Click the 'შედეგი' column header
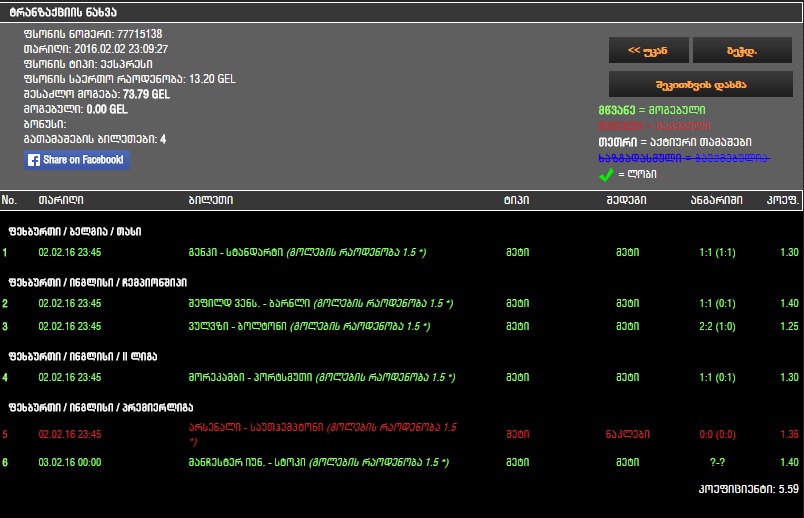The width and height of the screenshot is (804, 518). coord(626,200)
